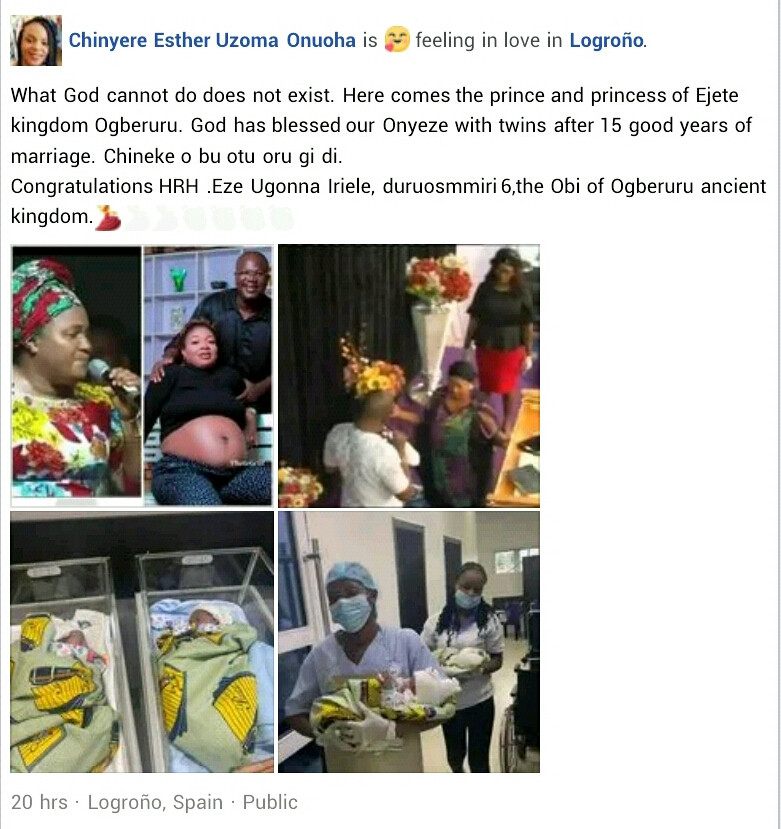Viewport: 781px width, 829px height.
Task: Click the red and yellow flower bouquet
Action: click(x=438, y=278)
